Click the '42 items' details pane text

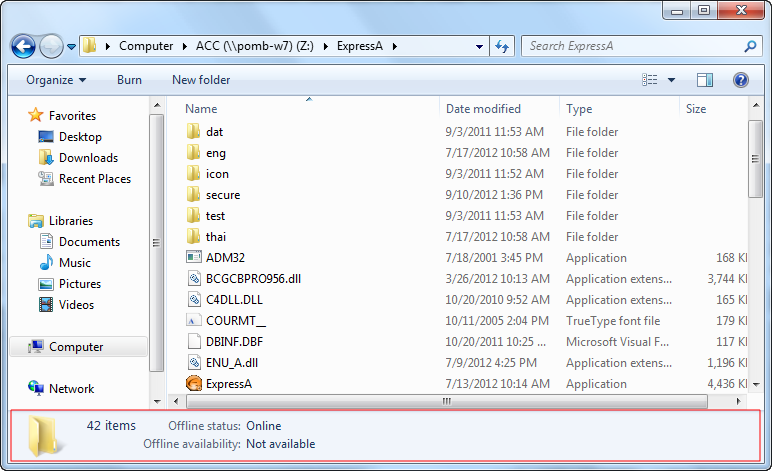pyautogui.click(x=111, y=426)
